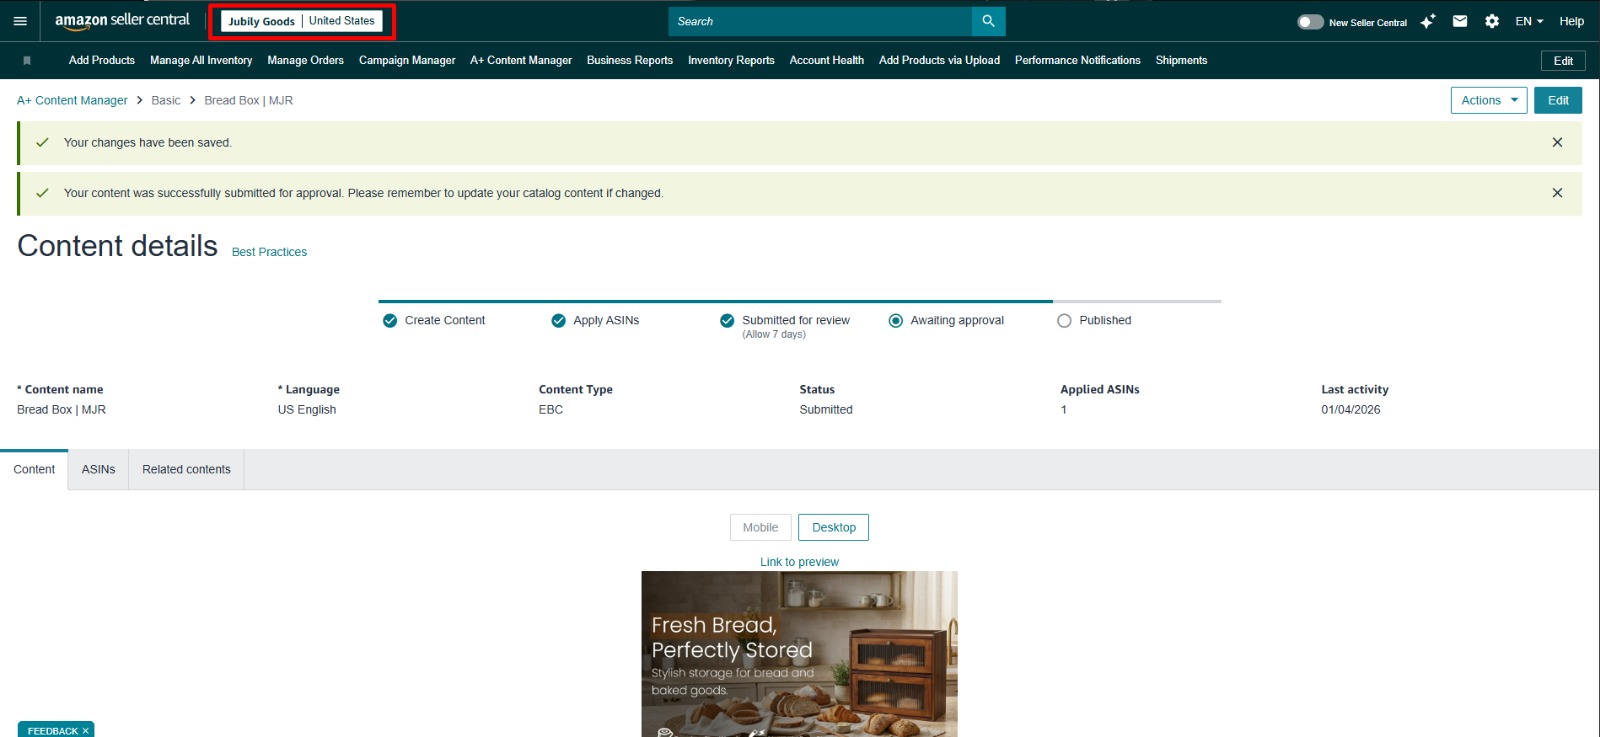
Task: Click the Apply ASINs step checkmark
Action: (x=559, y=321)
